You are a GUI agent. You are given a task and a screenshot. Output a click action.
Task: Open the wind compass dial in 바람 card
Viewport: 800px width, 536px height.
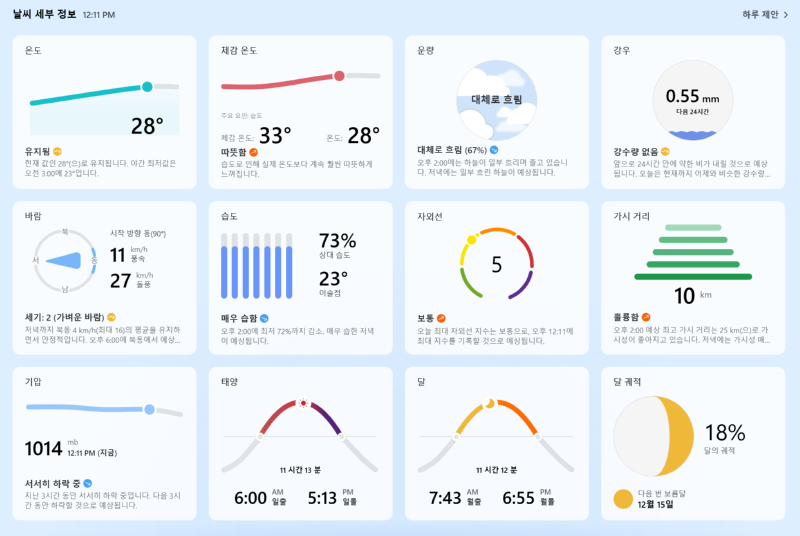(x=65, y=261)
